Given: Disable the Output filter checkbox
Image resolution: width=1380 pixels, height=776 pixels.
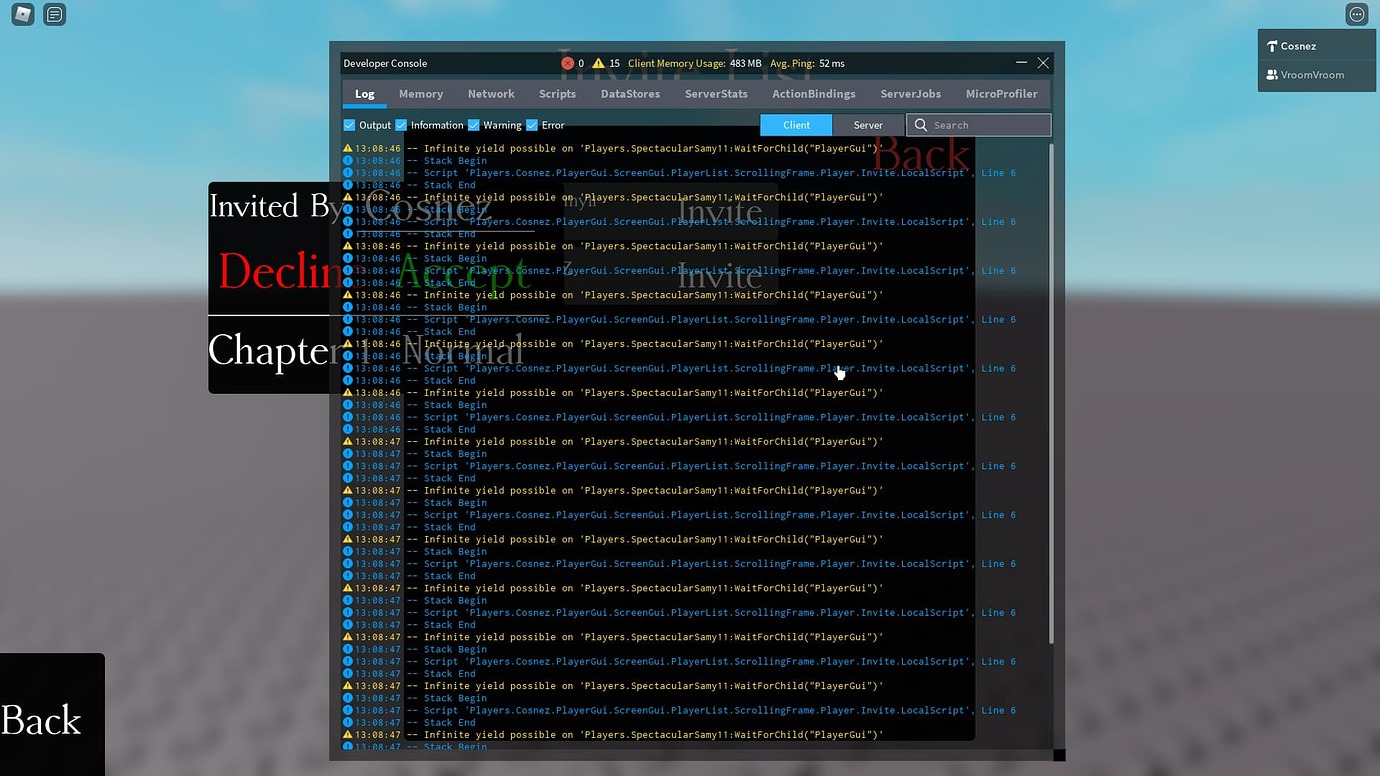Looking at the screenshot, I should [x=350, y=125].
